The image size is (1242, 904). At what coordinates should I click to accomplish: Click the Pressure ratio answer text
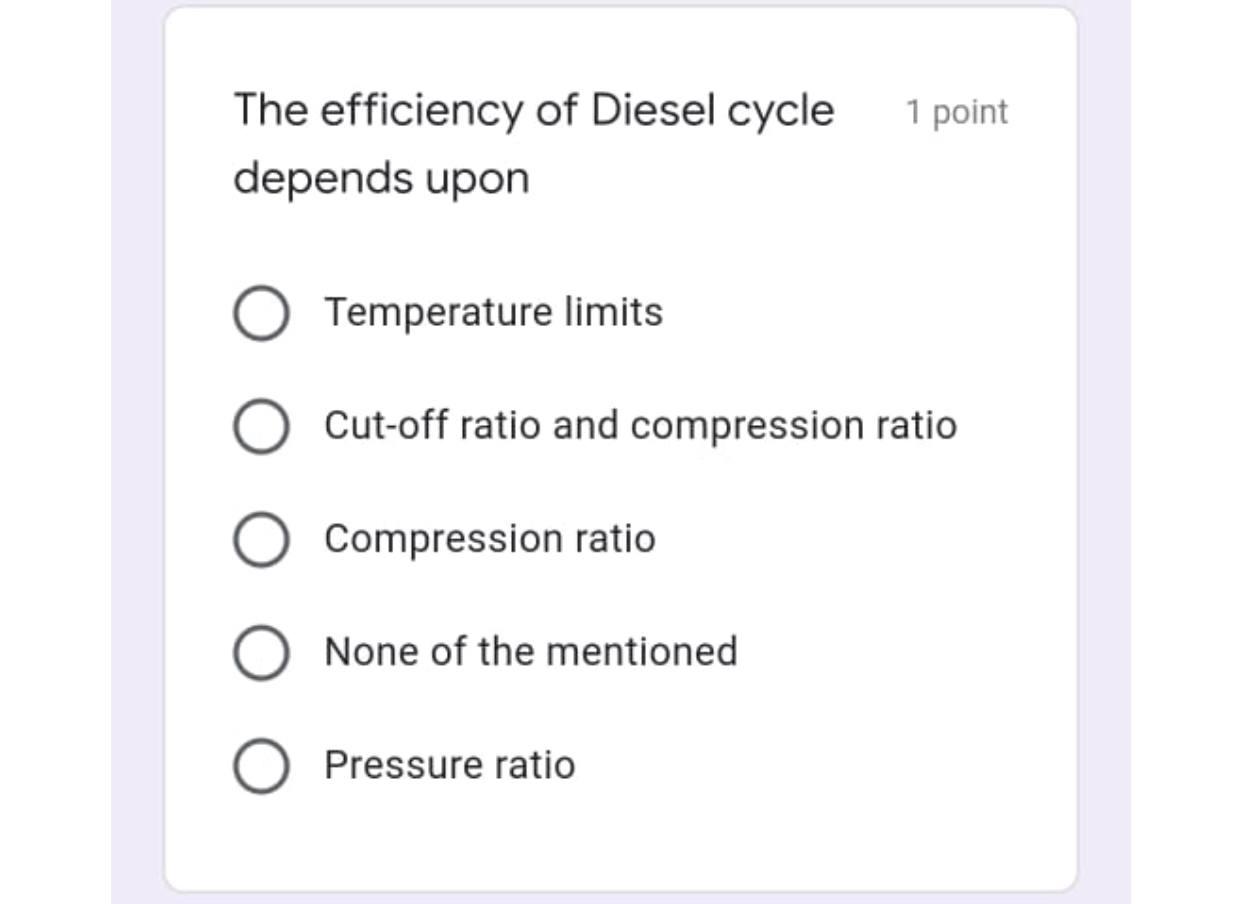449,765
